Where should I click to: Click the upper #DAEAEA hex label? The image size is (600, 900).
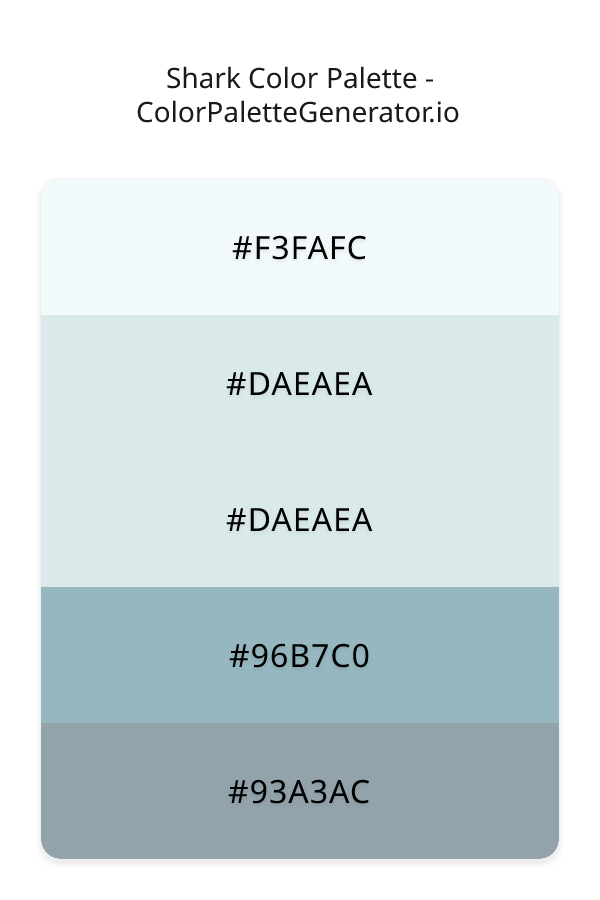[x=300, y=384]
